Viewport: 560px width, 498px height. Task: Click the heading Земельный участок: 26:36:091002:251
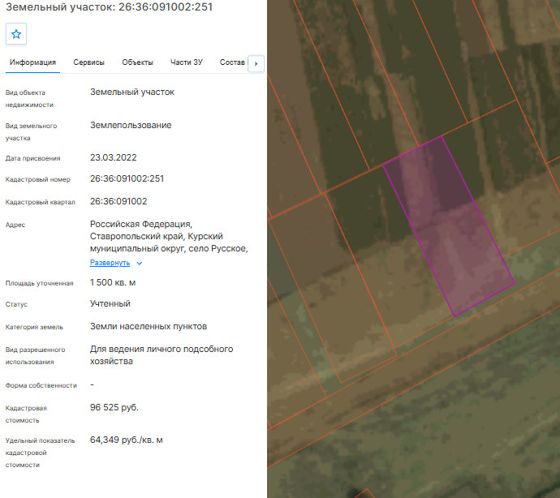109,7
